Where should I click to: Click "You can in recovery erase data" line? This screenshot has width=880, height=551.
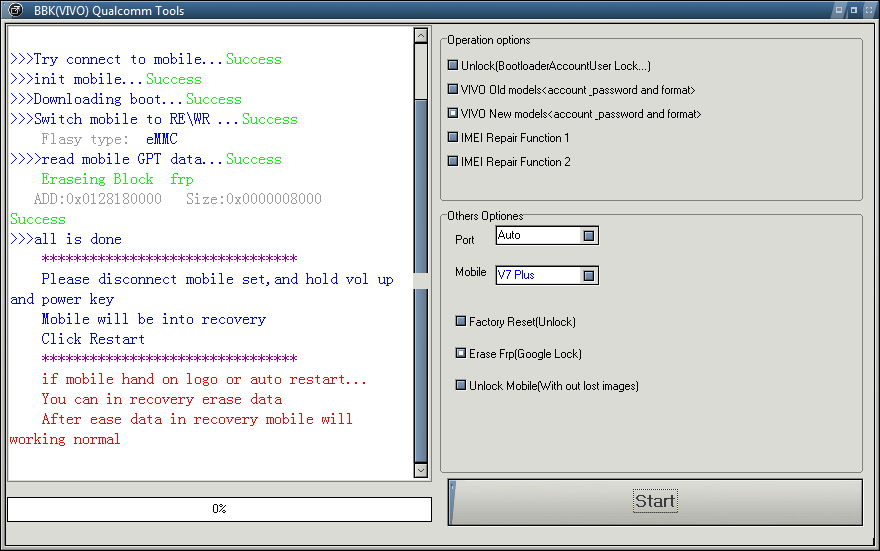click(162, 400)
